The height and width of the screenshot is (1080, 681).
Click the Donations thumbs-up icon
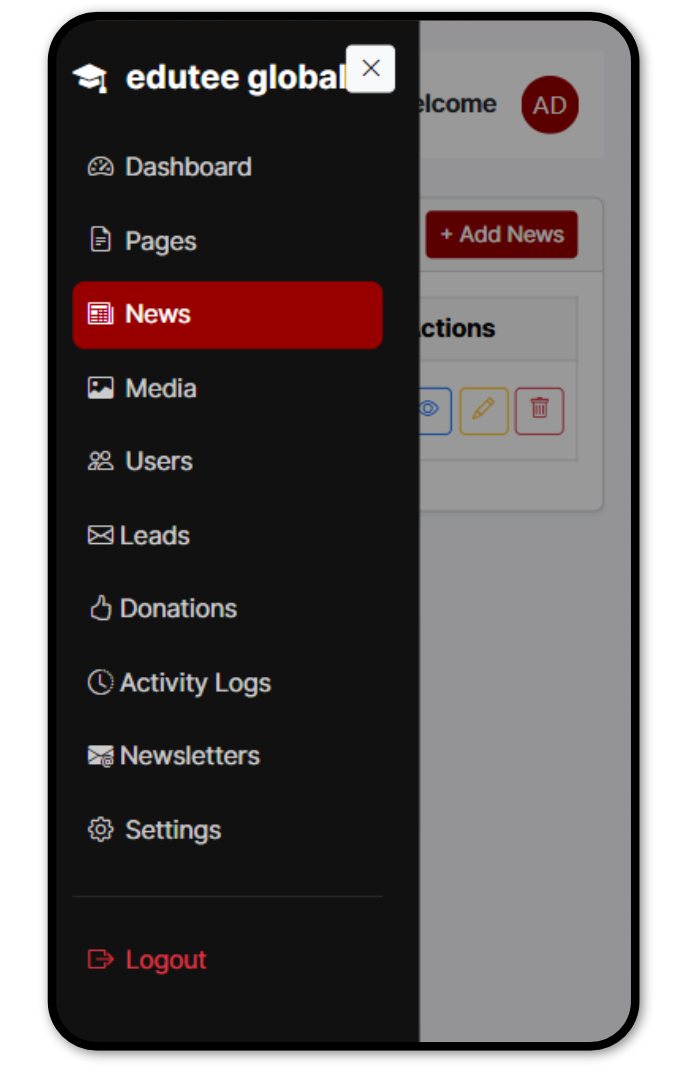[100, 608]
